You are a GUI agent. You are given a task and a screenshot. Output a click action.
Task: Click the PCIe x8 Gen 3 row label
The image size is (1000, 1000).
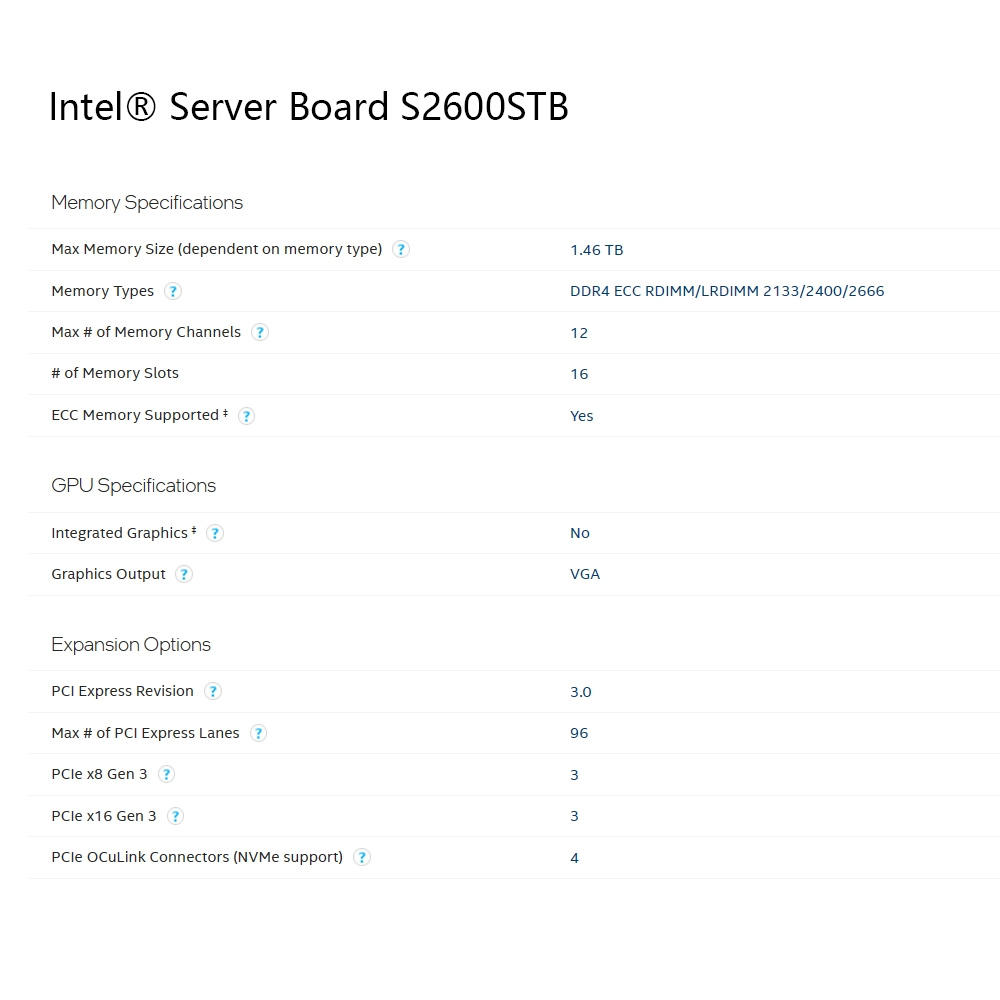click(x=99, y=774)
